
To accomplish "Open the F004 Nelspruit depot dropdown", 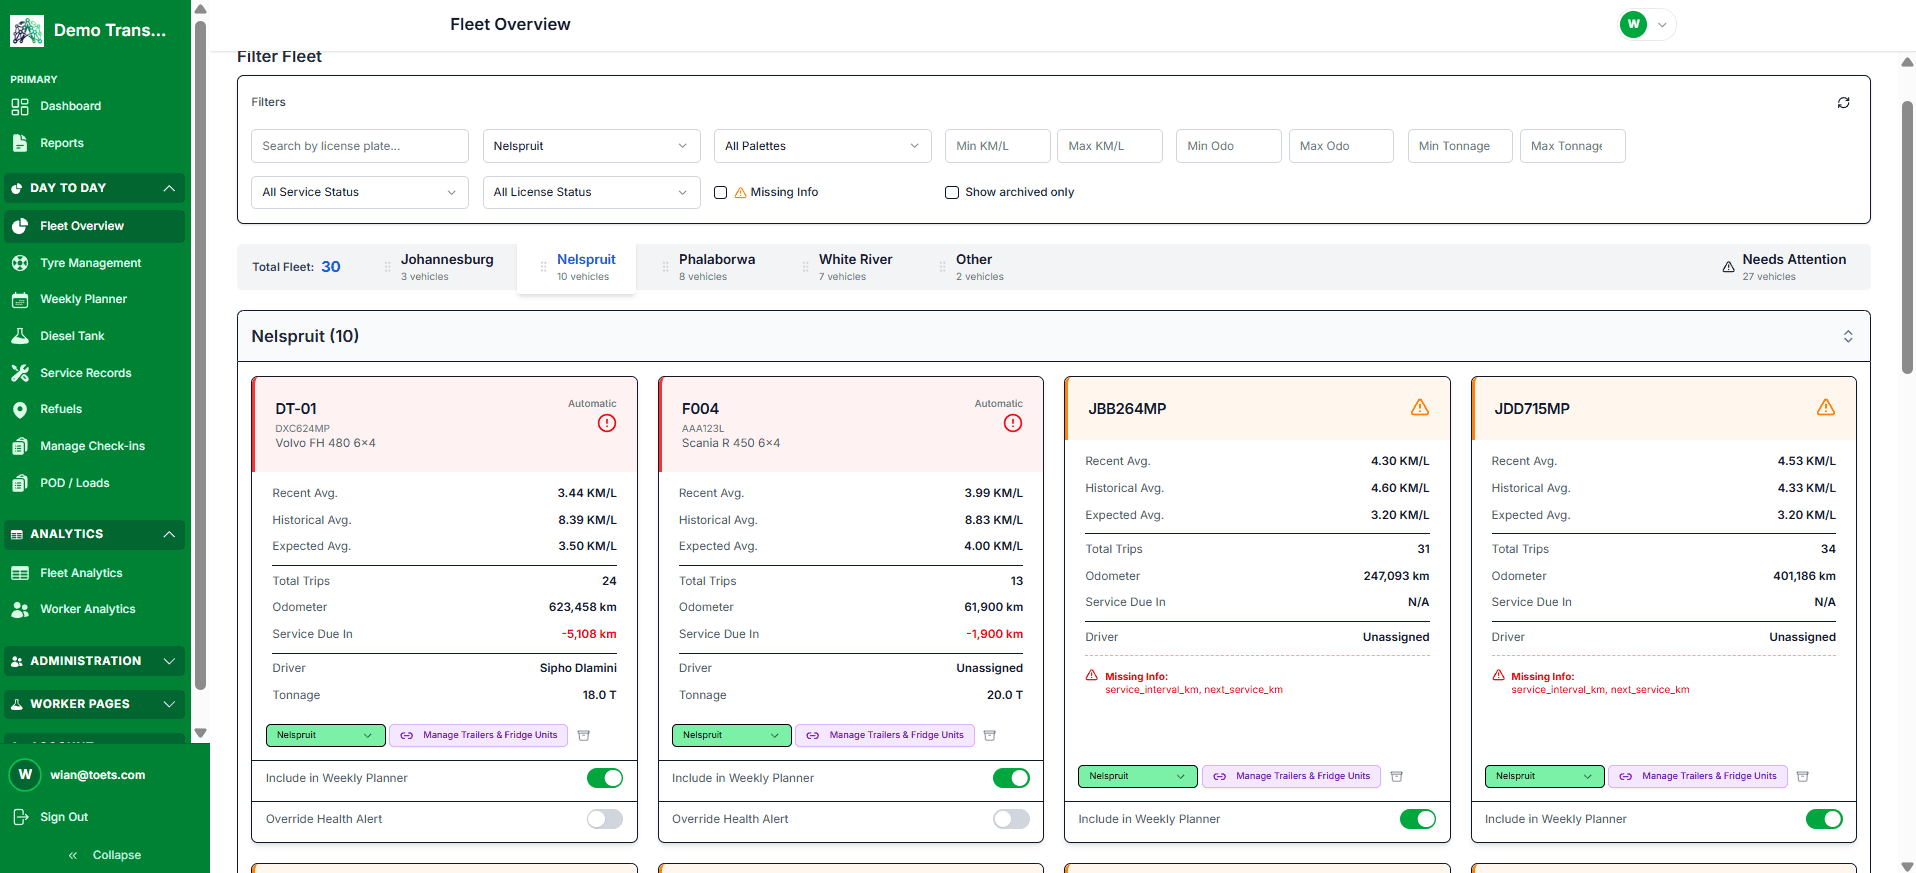I will 731,735.
